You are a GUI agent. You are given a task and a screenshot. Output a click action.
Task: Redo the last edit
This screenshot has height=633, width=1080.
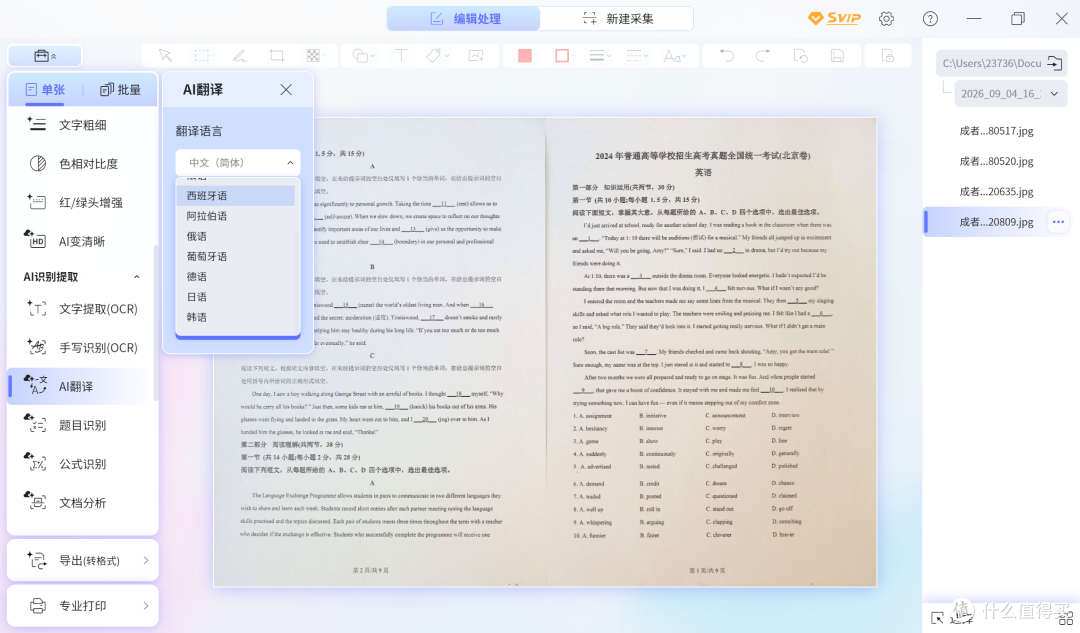(x=762, y=56)
